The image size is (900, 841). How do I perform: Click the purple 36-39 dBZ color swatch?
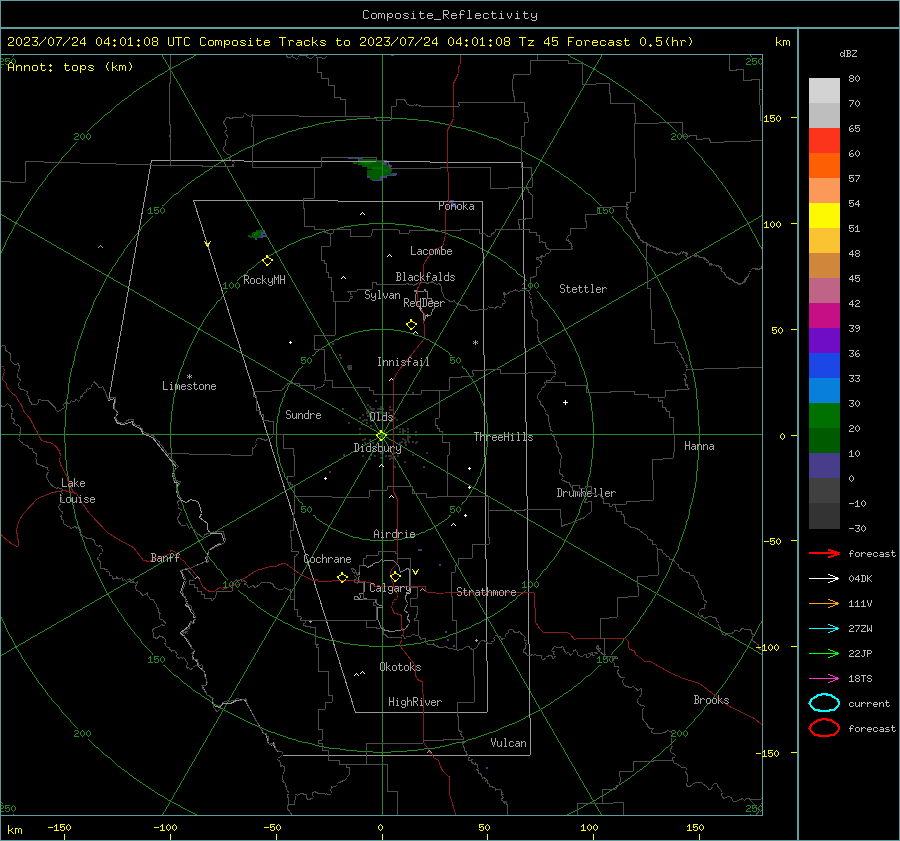click(x=824, y=340)
